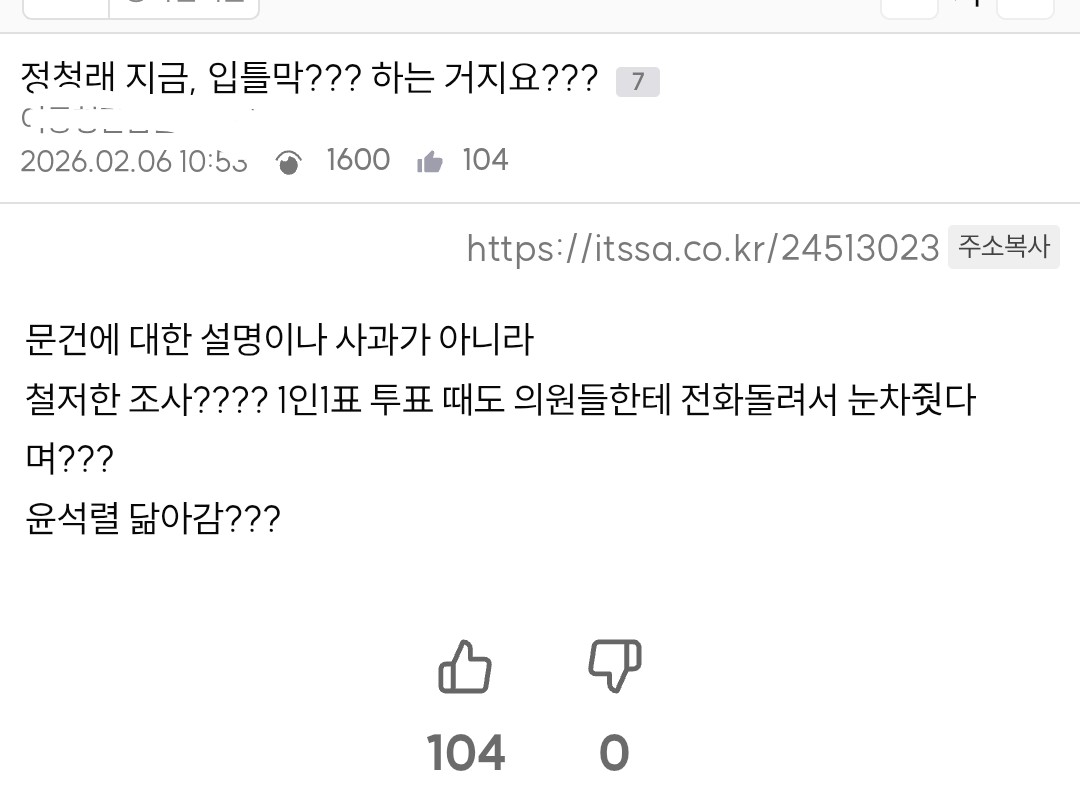Click the short body line 며???
This screenshot has width=1080, height=809.
69,460
